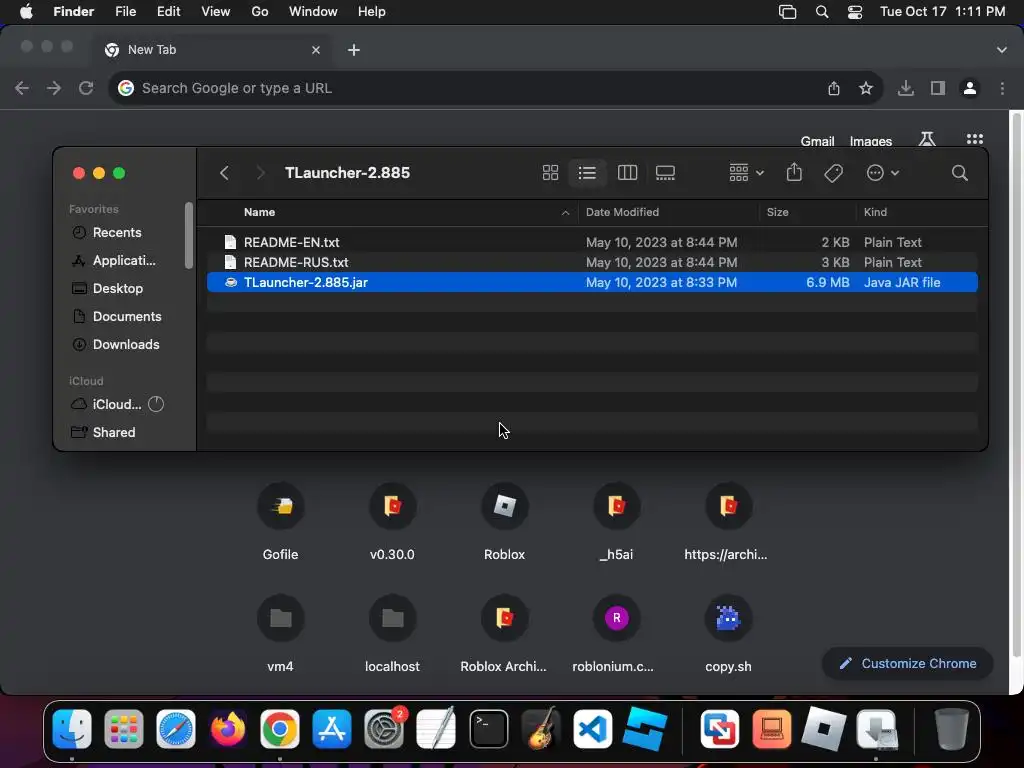Open Chrome profile icon

click(970, 88)
